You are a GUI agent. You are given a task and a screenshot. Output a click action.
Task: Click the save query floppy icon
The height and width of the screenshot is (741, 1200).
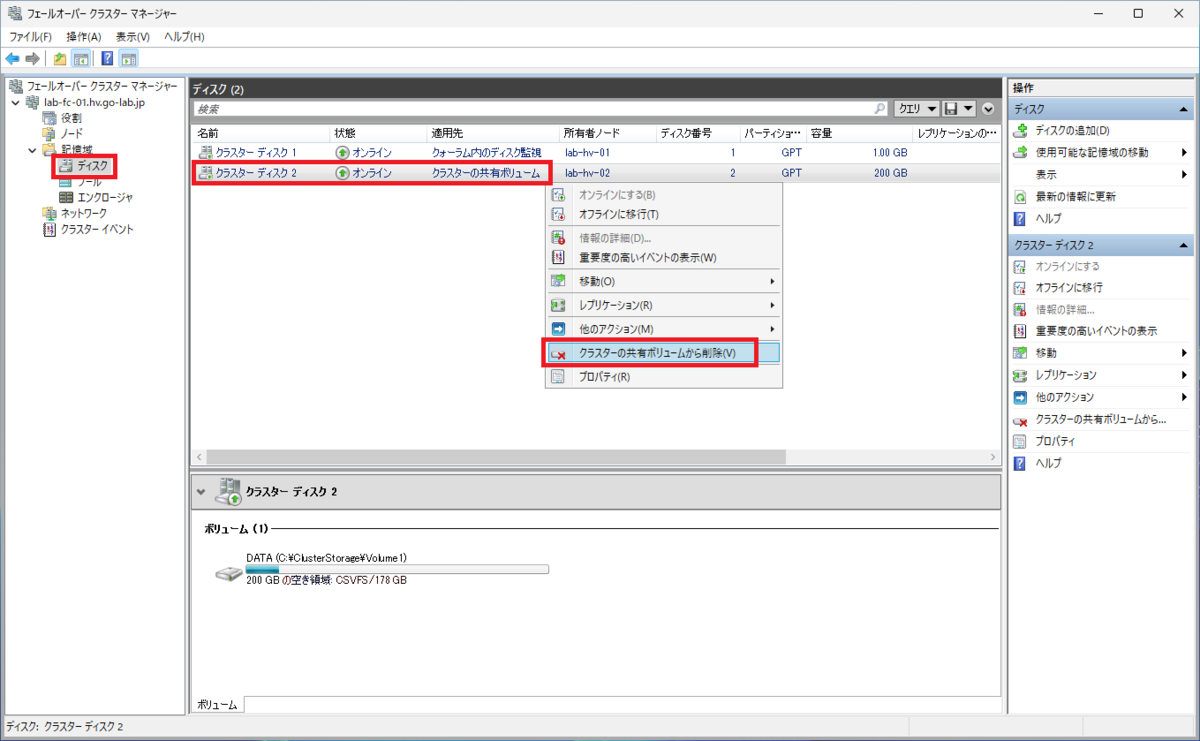tap(951, 108)
